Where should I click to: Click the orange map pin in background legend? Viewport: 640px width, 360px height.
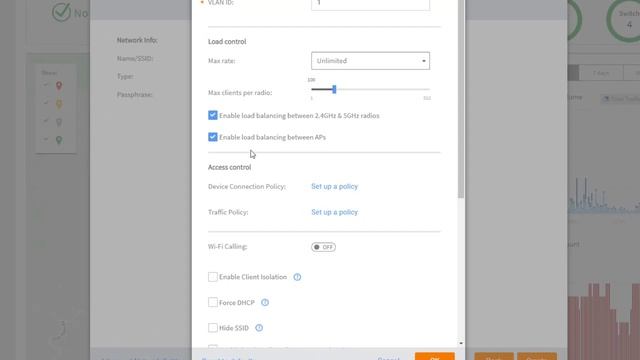click(x=59, y=104)
